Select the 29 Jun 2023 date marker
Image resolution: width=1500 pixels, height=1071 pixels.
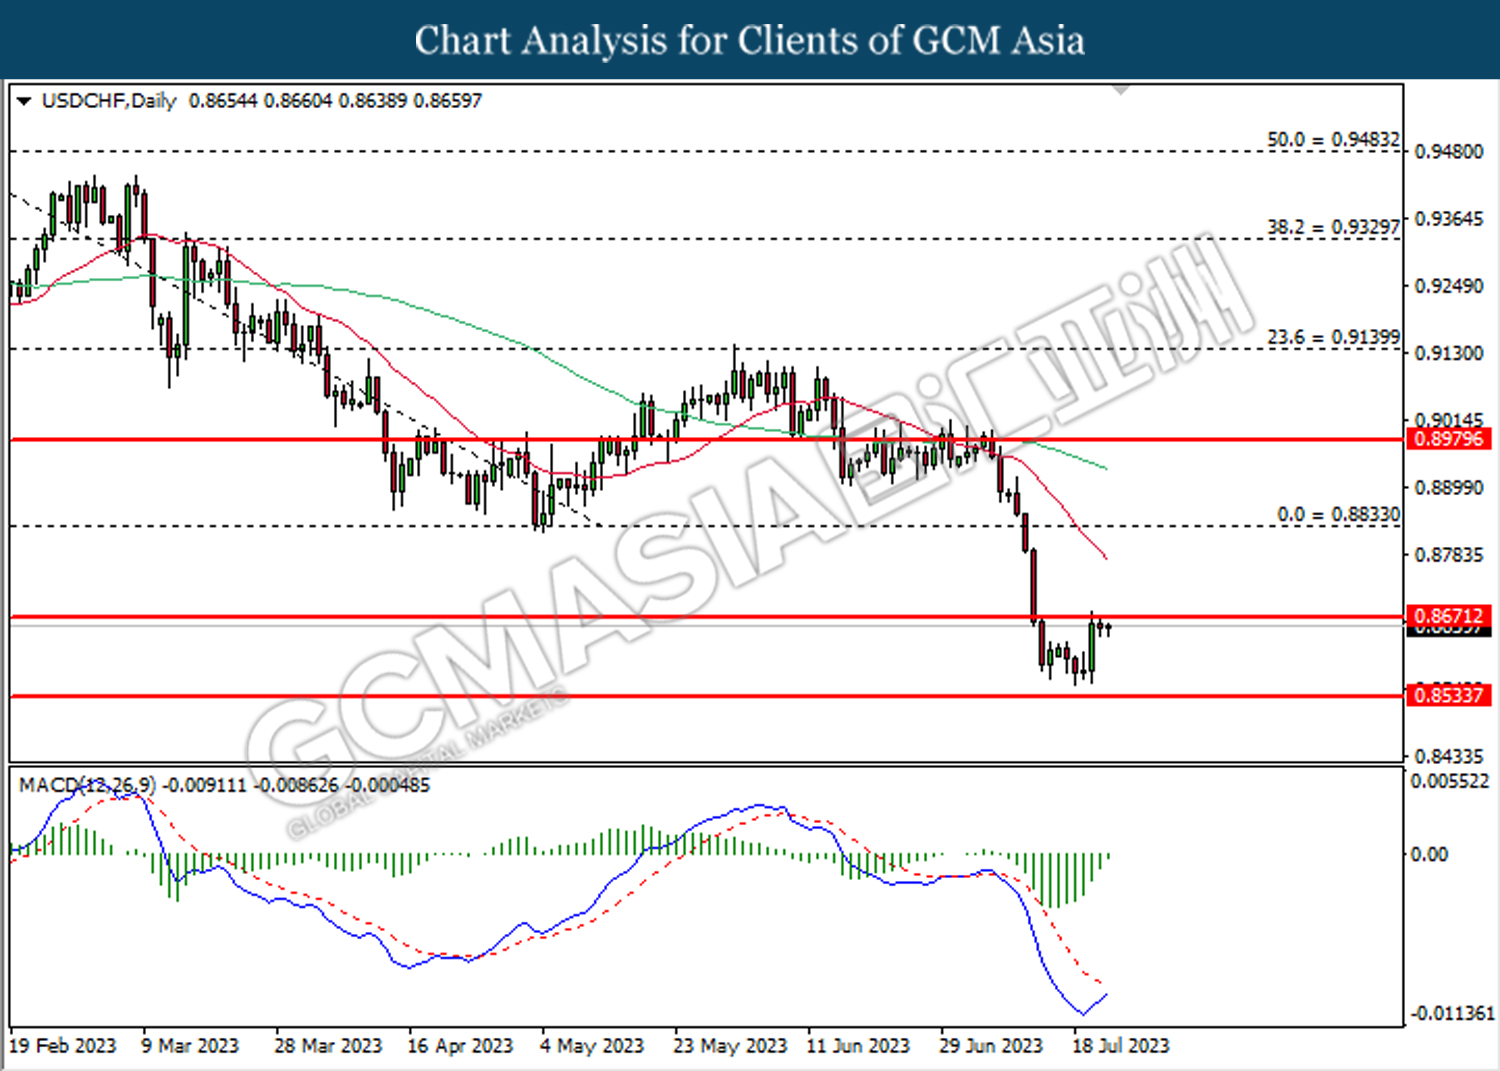[991, 1046]
